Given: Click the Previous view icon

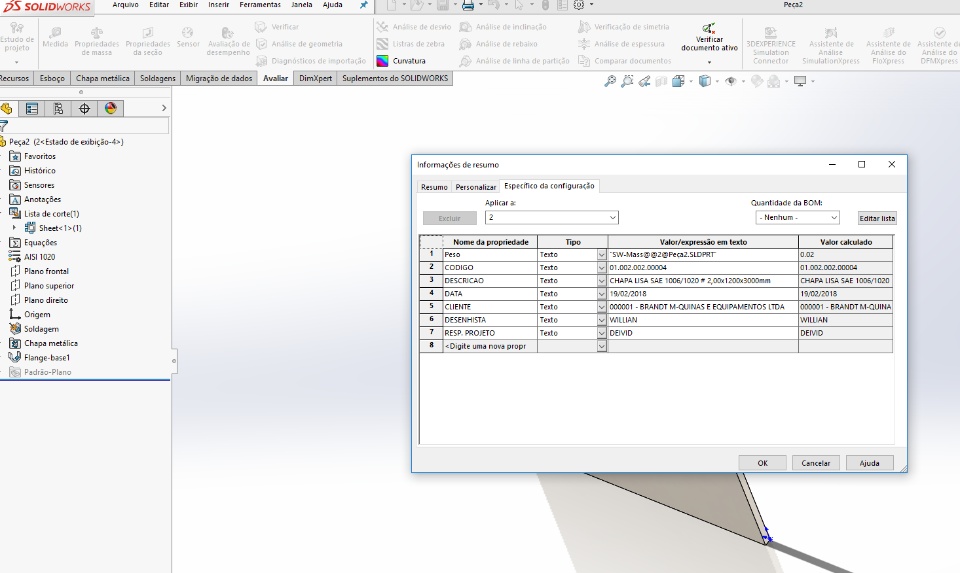Looking at the screenshot, I should coord(644,81).
